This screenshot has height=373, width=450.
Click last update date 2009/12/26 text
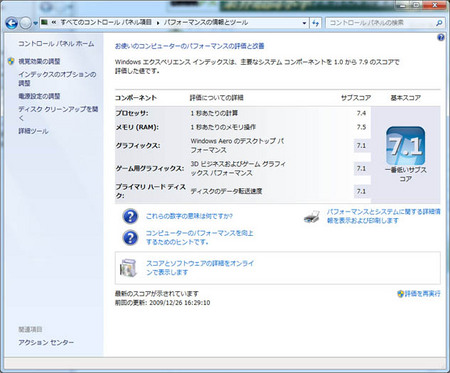tap(179, 303)
